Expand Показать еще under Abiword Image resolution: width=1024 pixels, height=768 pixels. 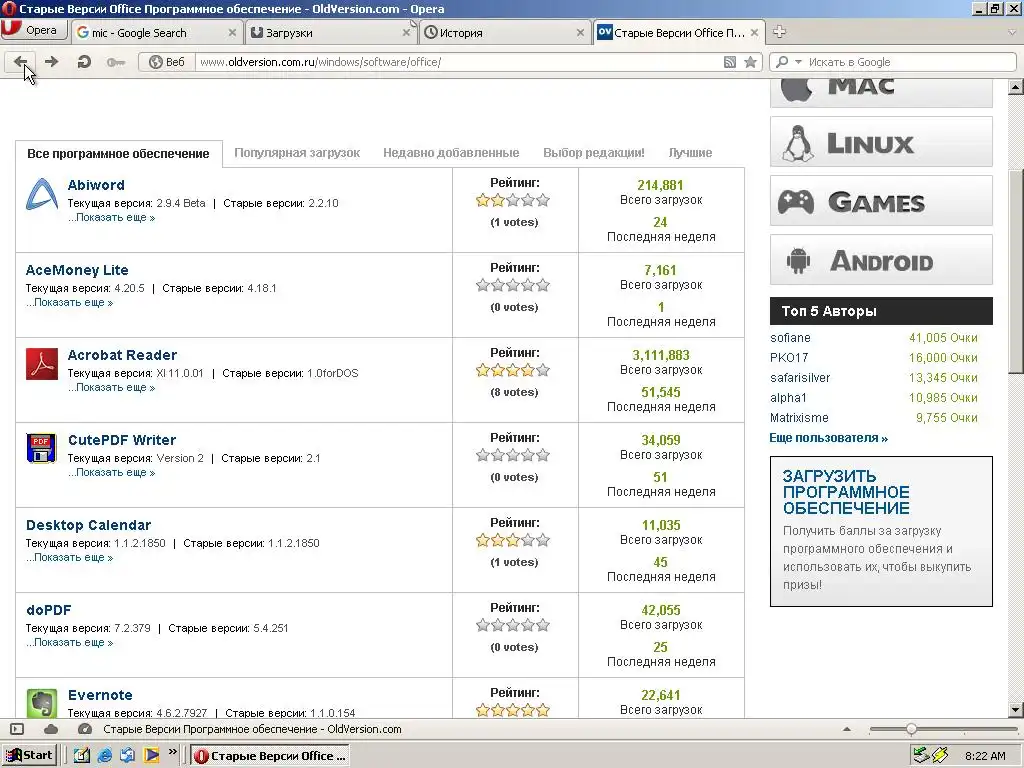point(112,217)
